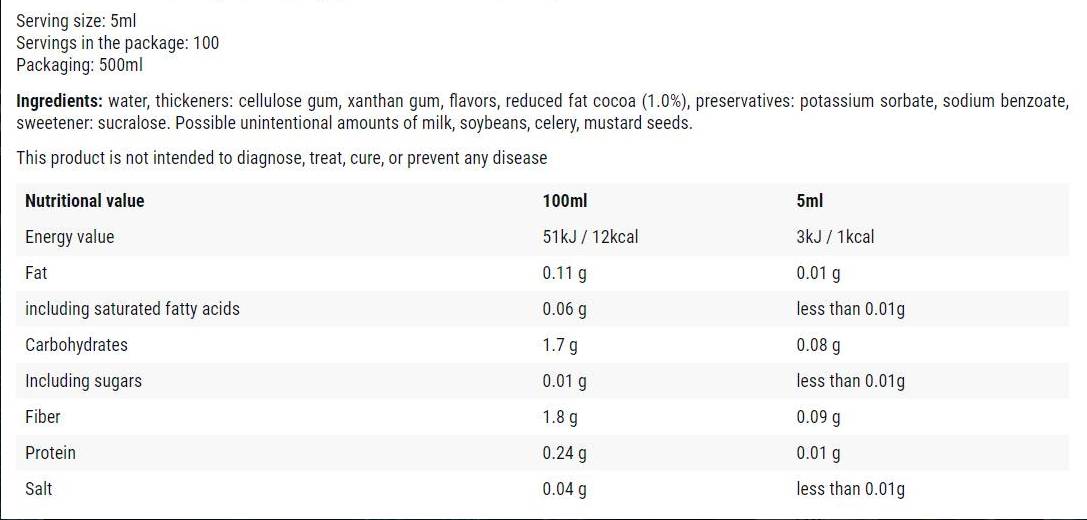Click the "3kJ / 1kcal" energy cell
The width and height of the screenshot is (1087, 520).
click(835, 237)
